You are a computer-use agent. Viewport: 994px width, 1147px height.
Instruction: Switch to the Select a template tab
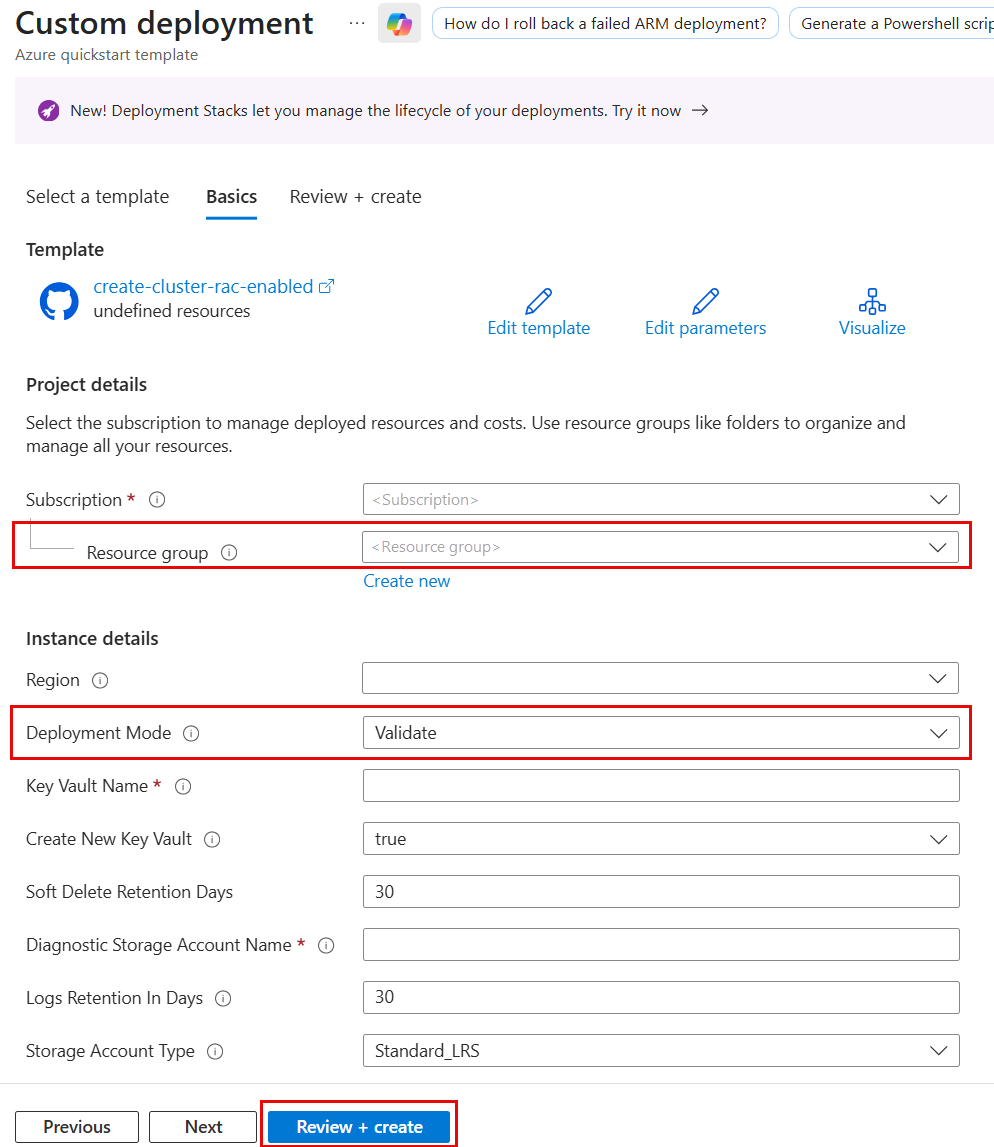(98, 197)
